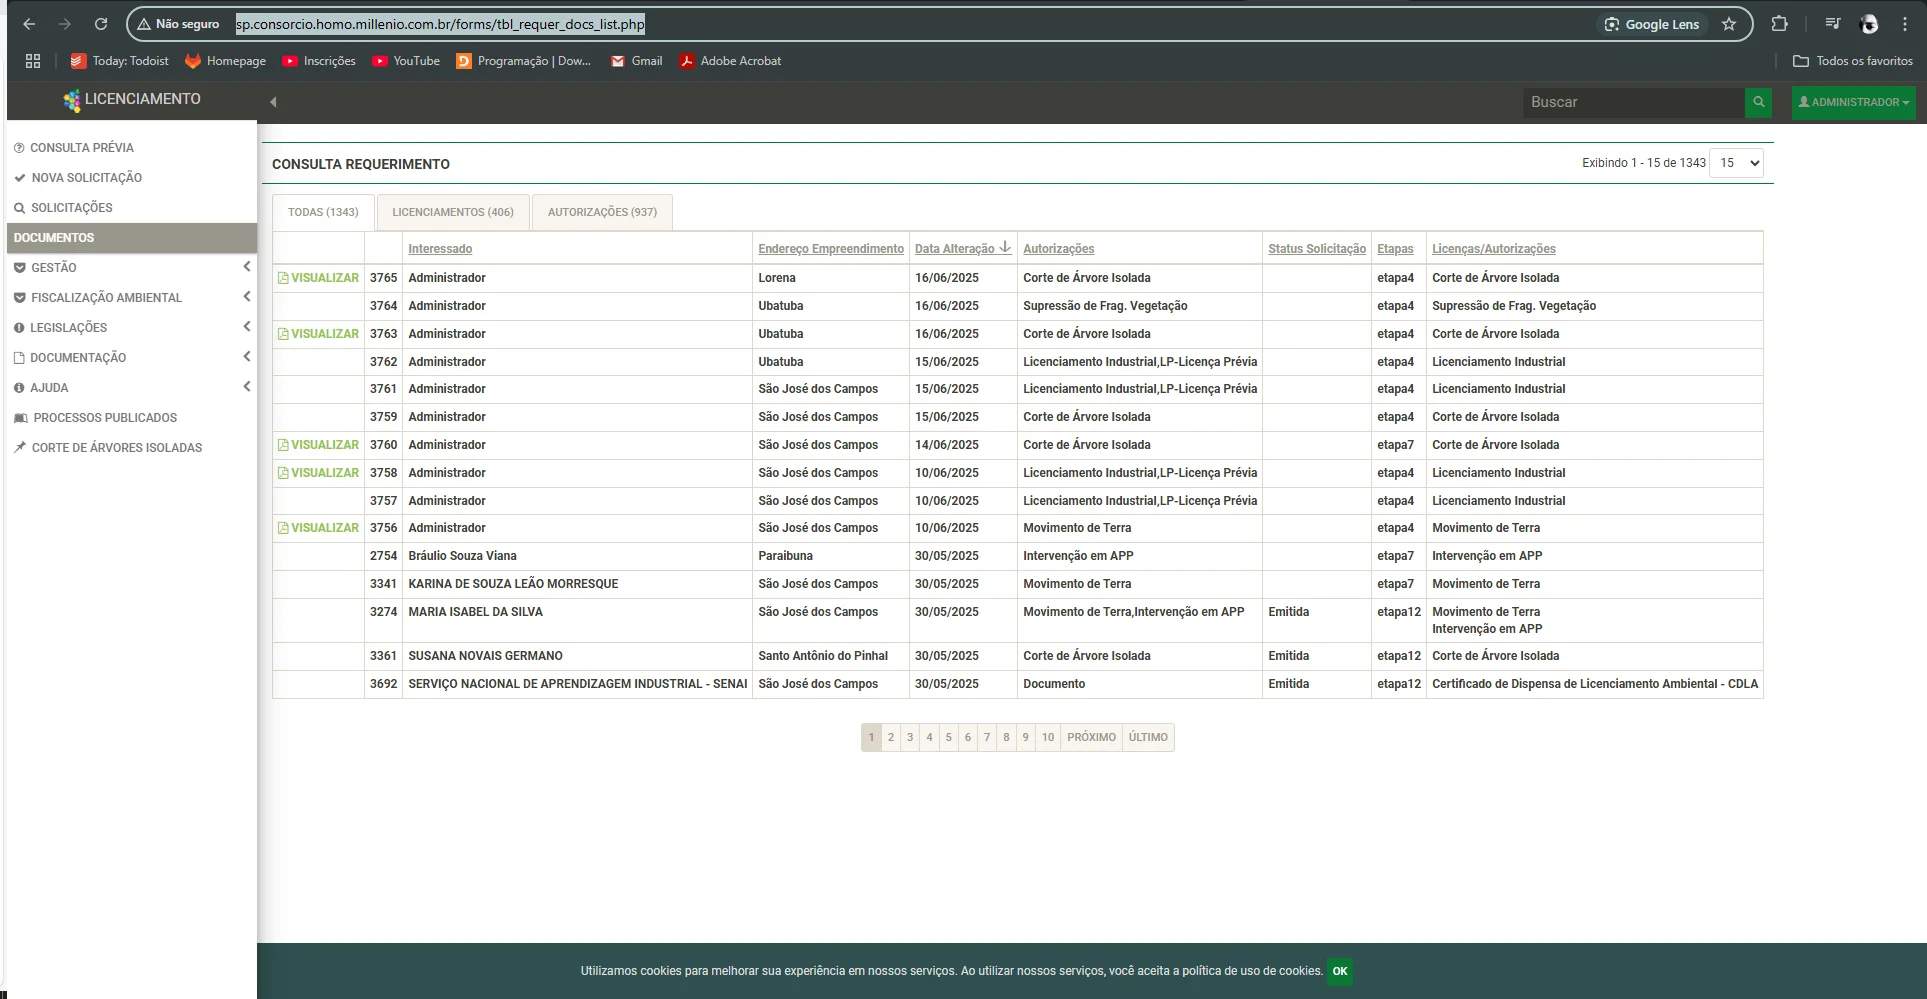Open browser extensions puzzle icon
Image resolution: width=1927 pixels, height=999 pixels.
tap(1779, 24)
